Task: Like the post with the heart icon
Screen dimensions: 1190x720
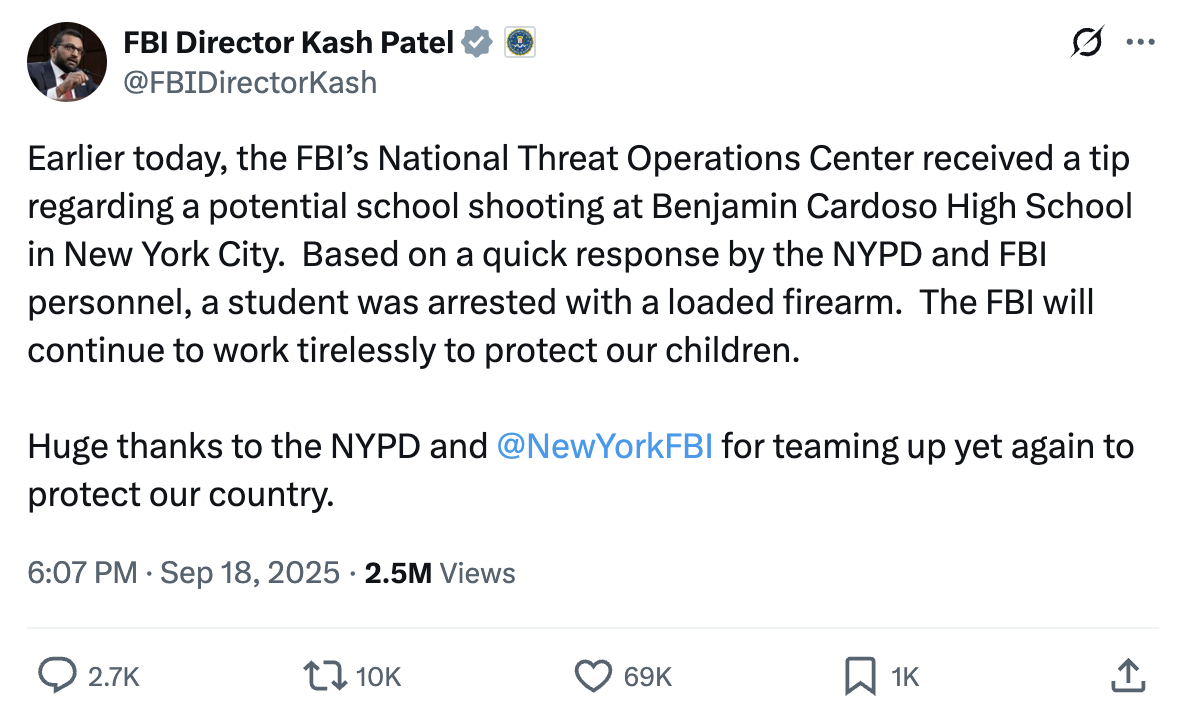Action: click(593, 677)
